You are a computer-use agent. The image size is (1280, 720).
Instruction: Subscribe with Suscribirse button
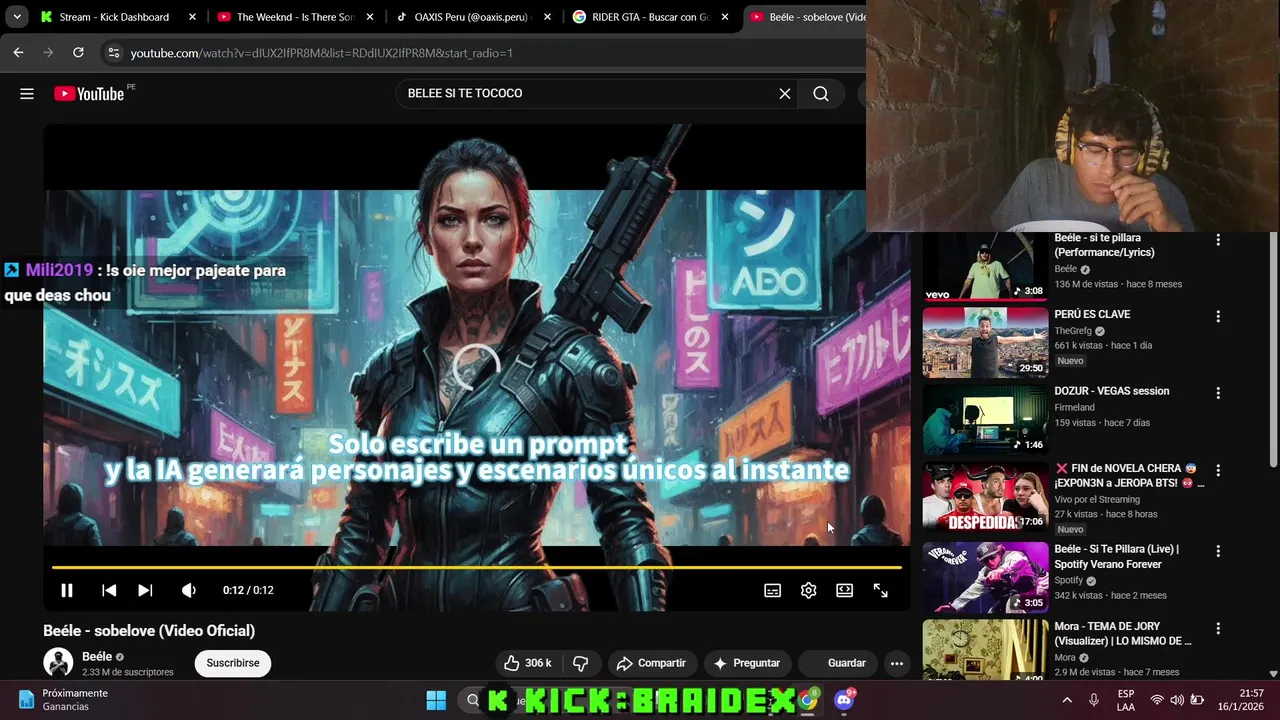[233, 663]
